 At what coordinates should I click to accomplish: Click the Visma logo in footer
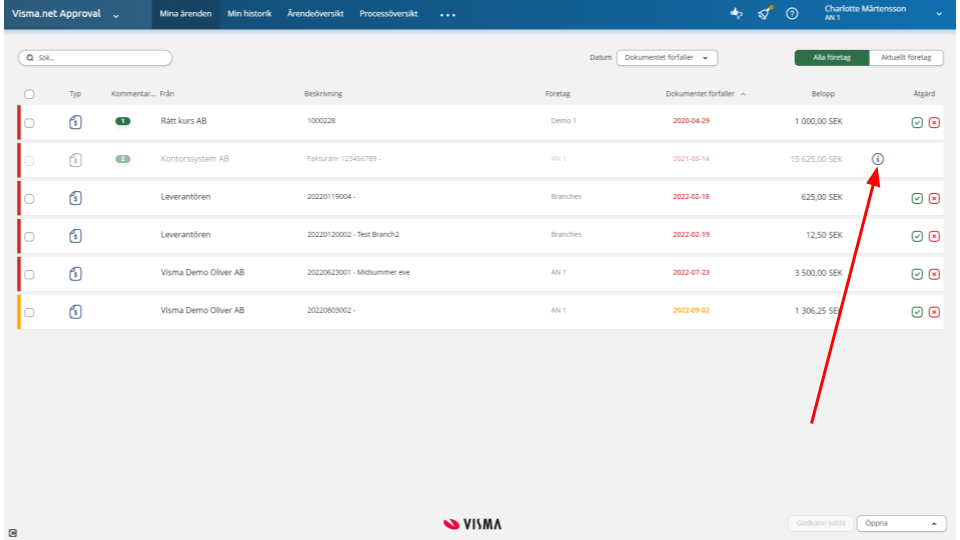pos(472,524)
